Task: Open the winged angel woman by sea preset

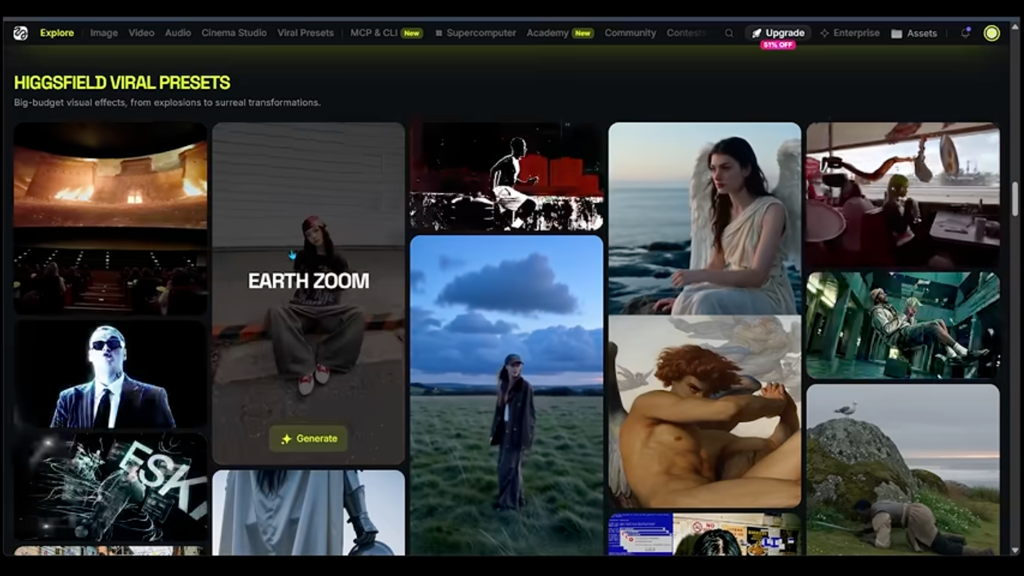Action: 705,218
